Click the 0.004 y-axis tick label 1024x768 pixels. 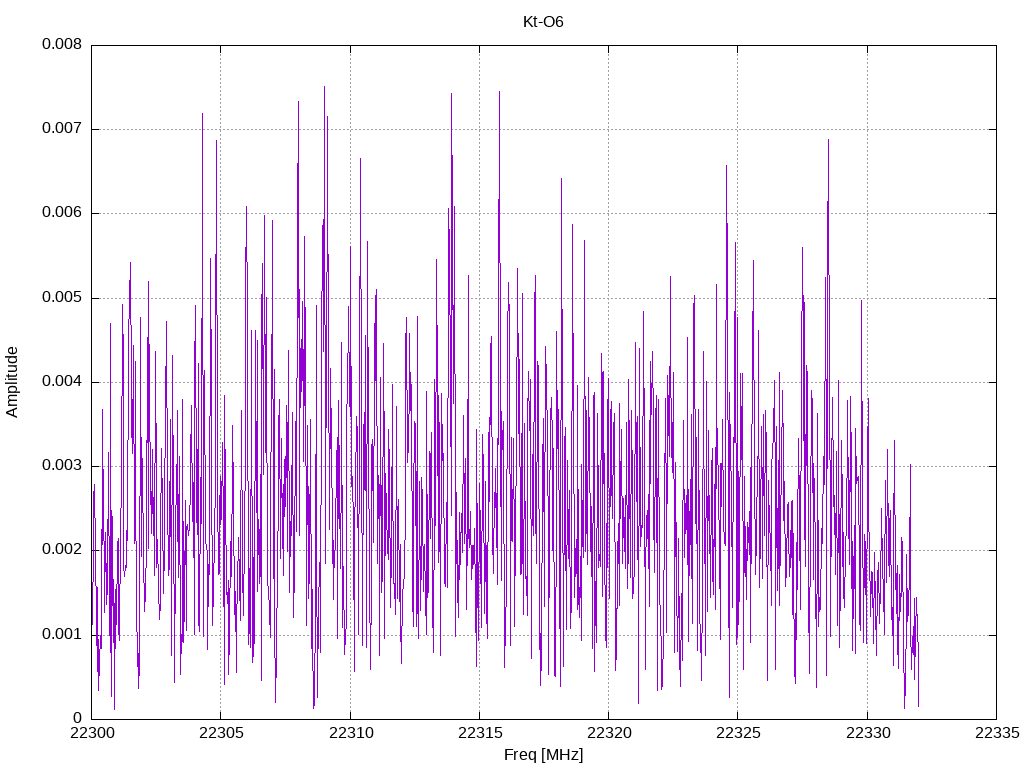pyautogui.click(x=62, y=381)
